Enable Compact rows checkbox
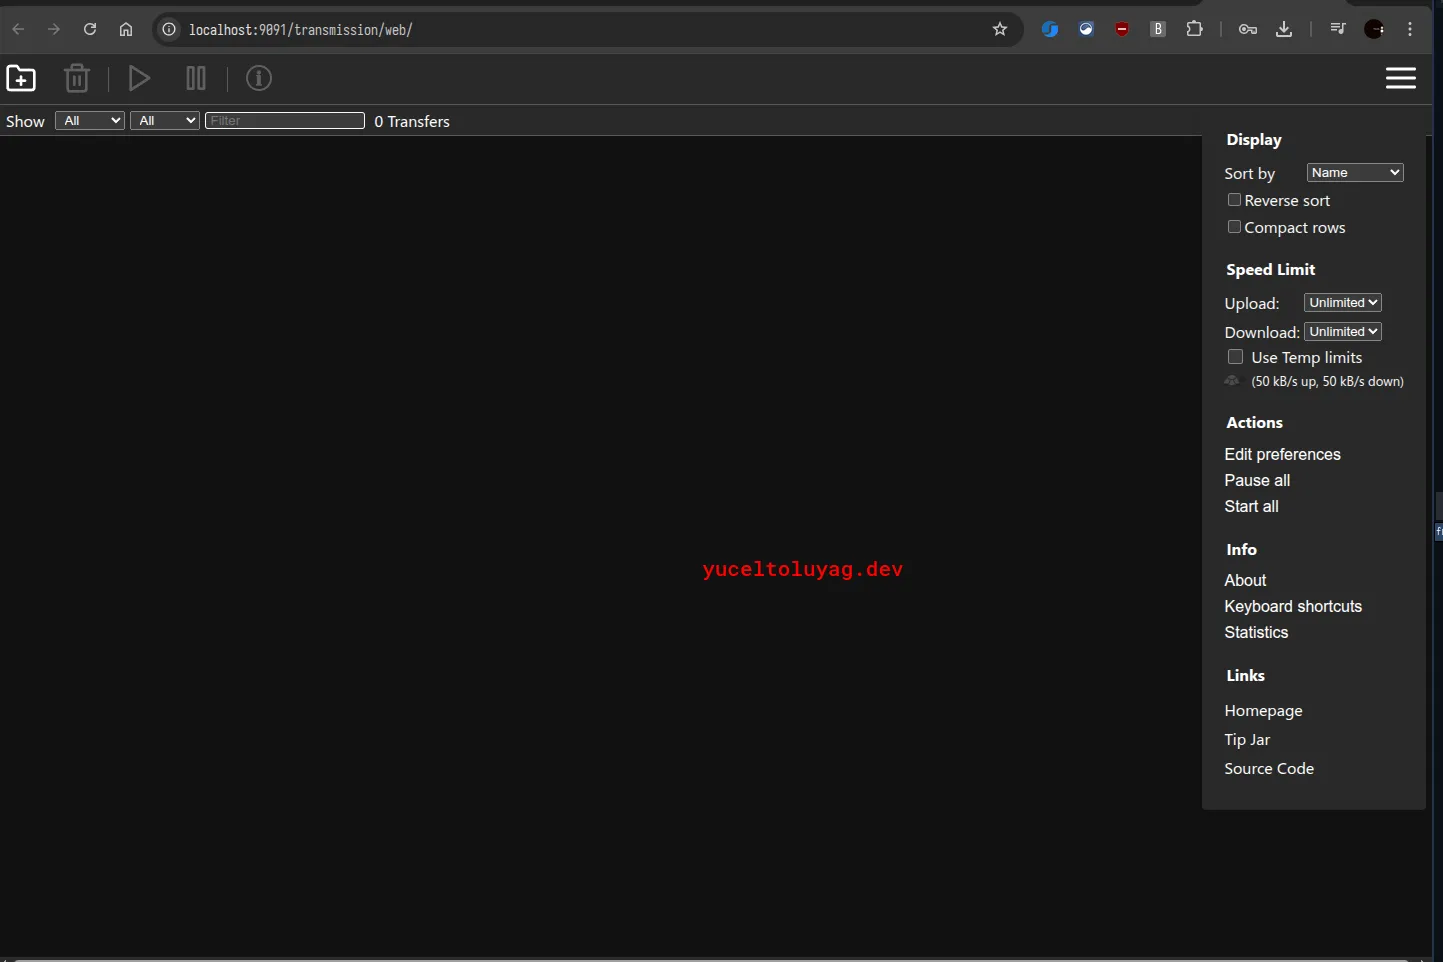 1234,227
